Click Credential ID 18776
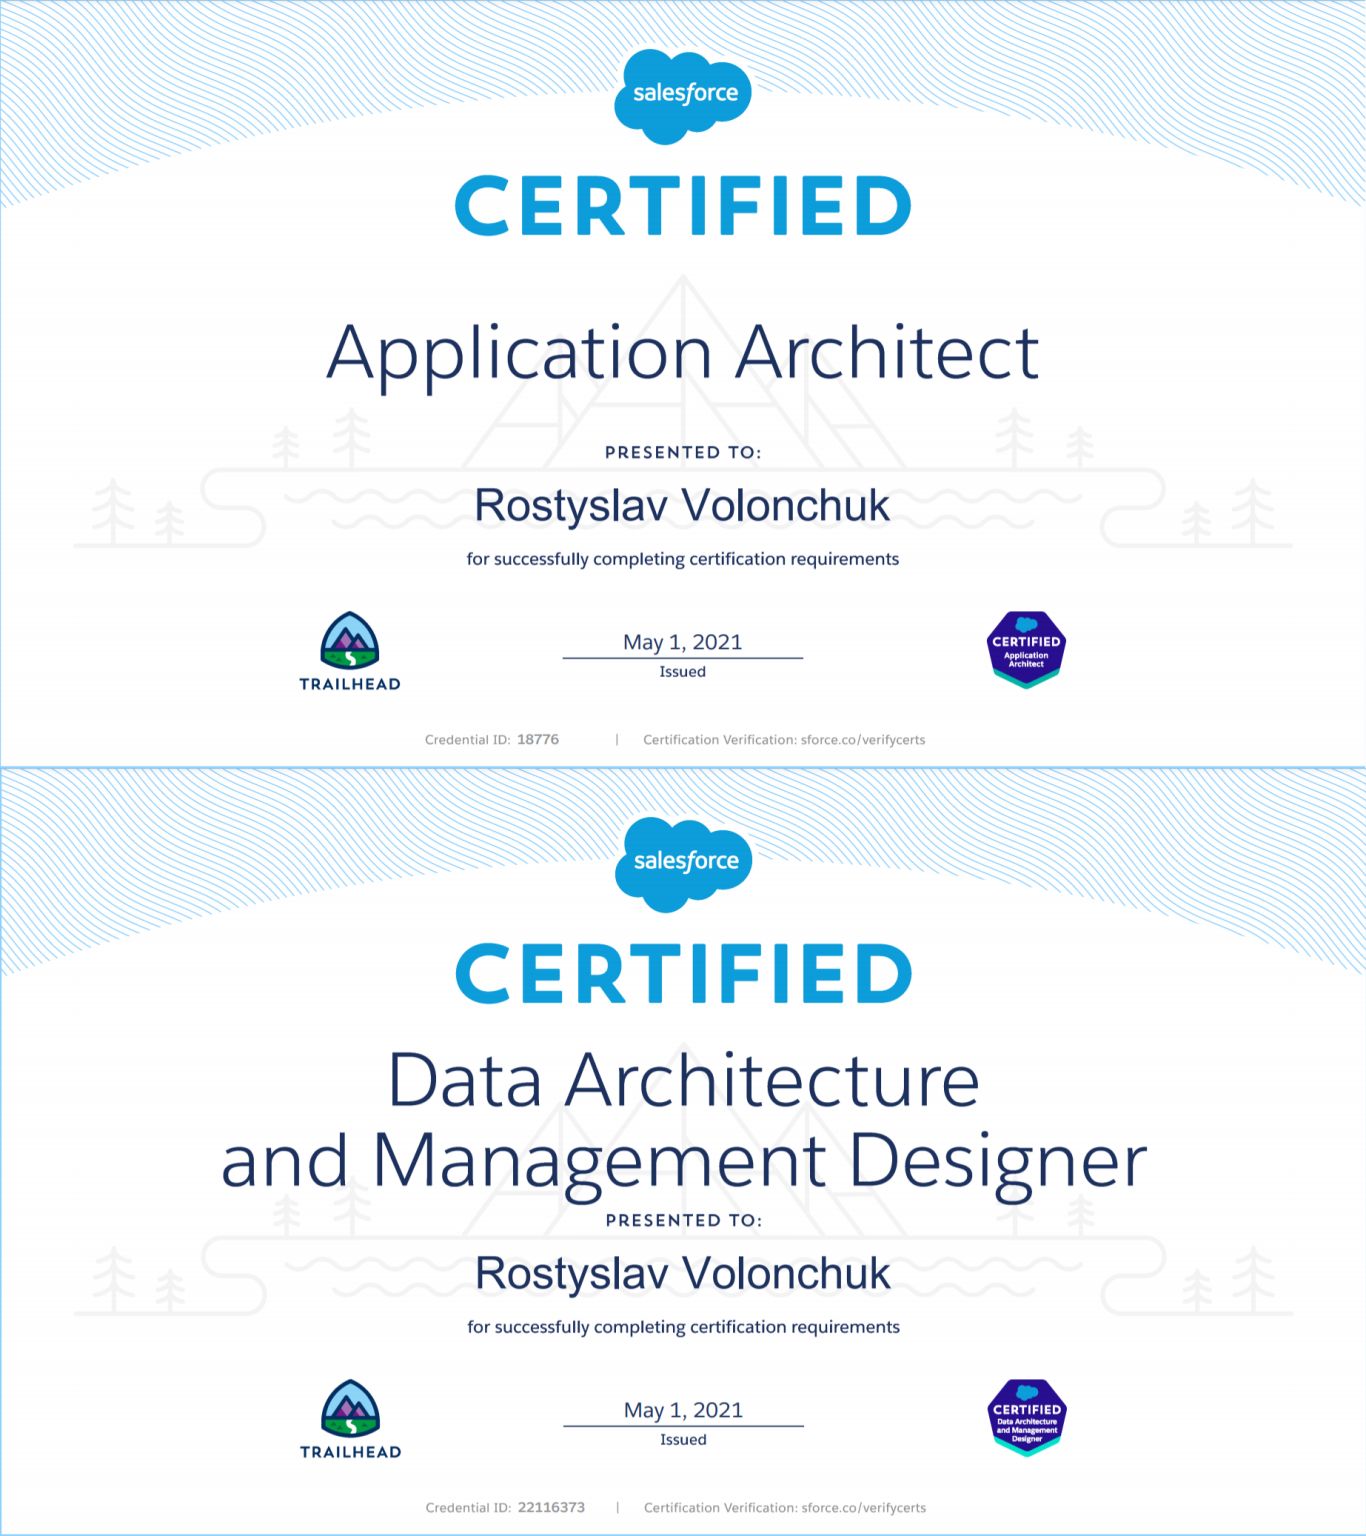 (492, 740)
